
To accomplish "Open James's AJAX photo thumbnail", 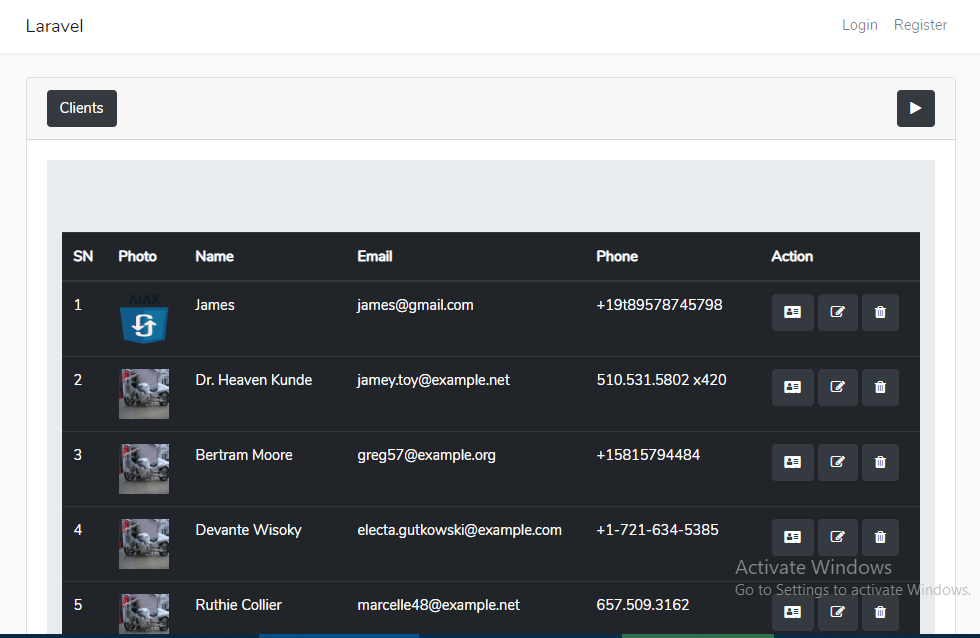I will tap(144, 319).
